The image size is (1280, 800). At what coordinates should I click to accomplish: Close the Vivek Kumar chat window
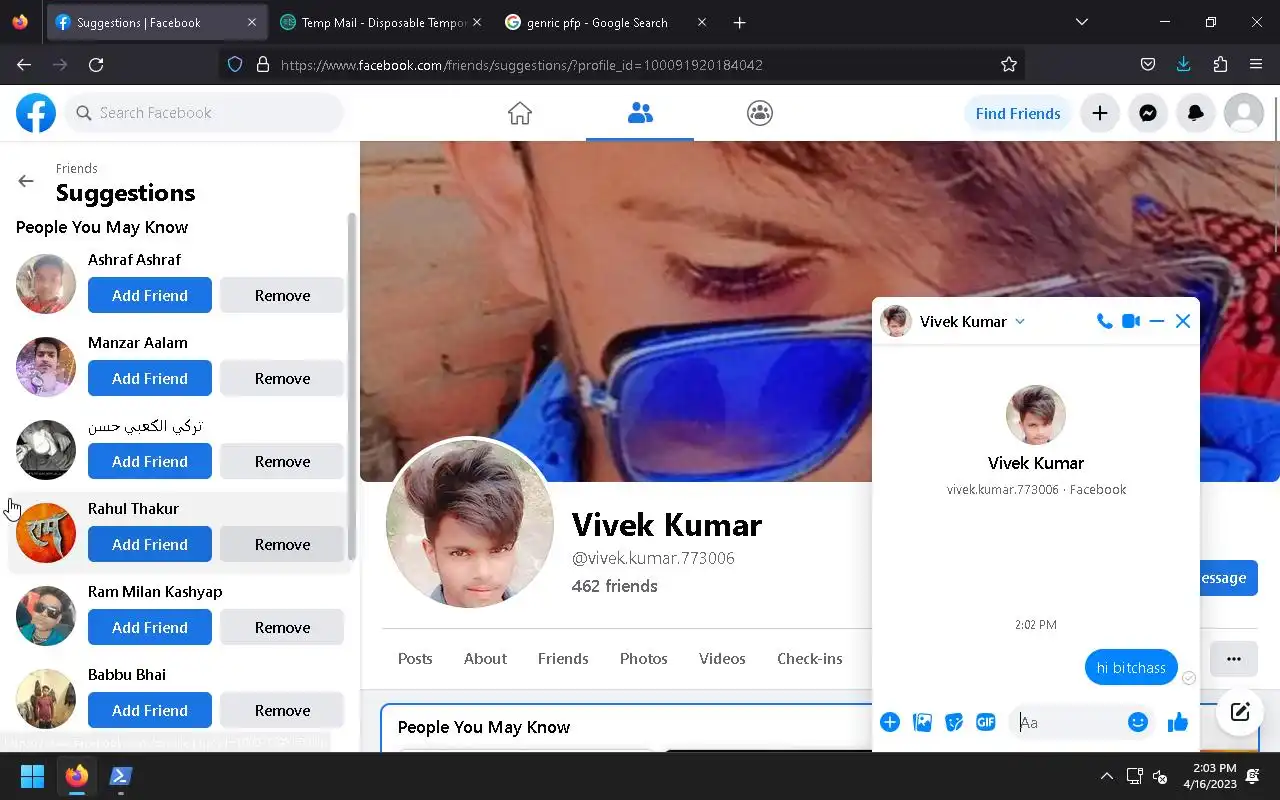click(x=1183, y=321)
